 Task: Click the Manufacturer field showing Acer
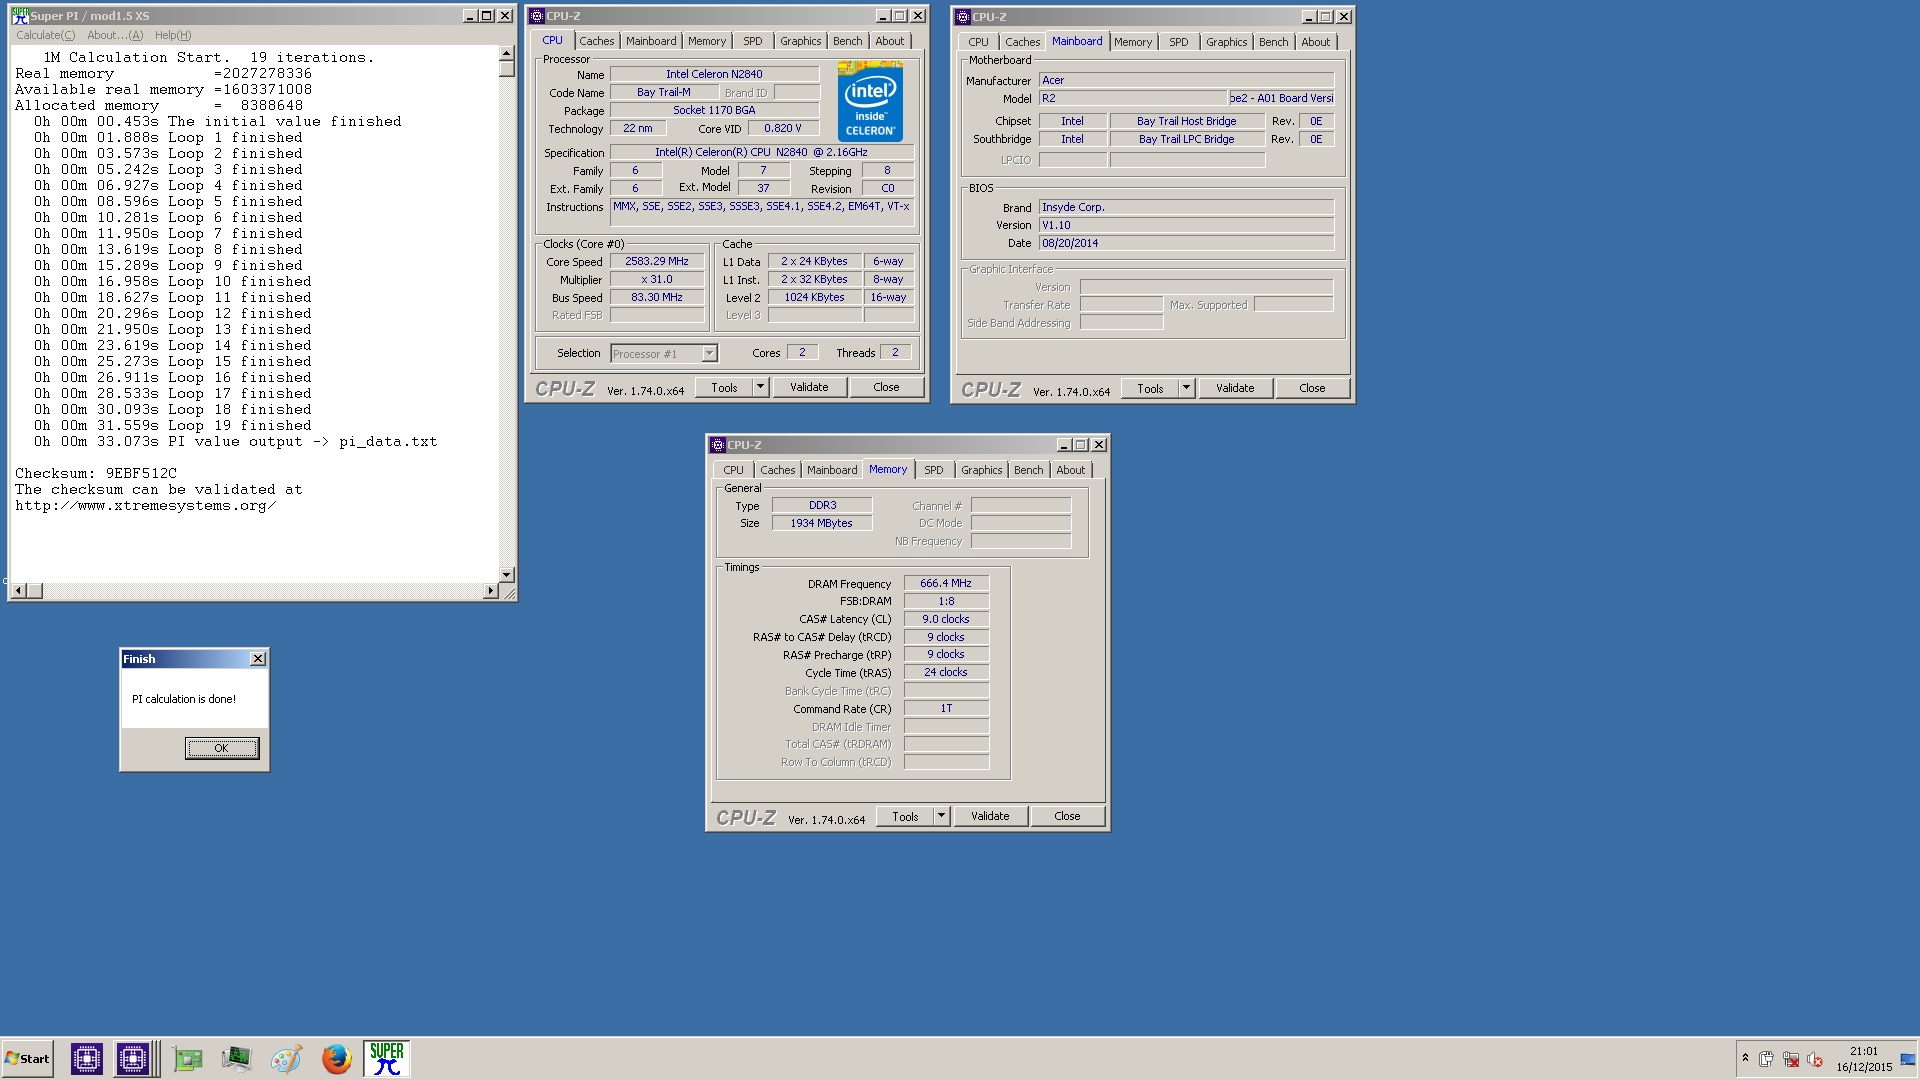[1186, 80]
